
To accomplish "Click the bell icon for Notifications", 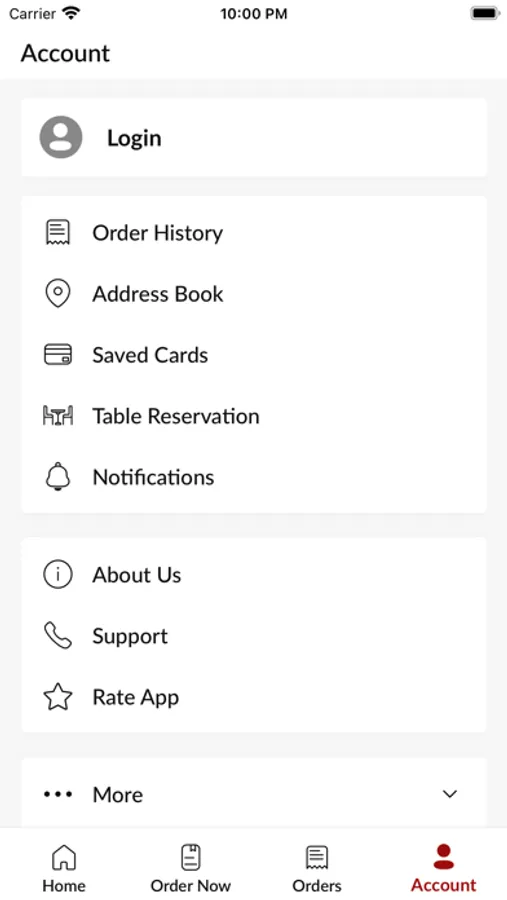I will (x=58, y=477).
